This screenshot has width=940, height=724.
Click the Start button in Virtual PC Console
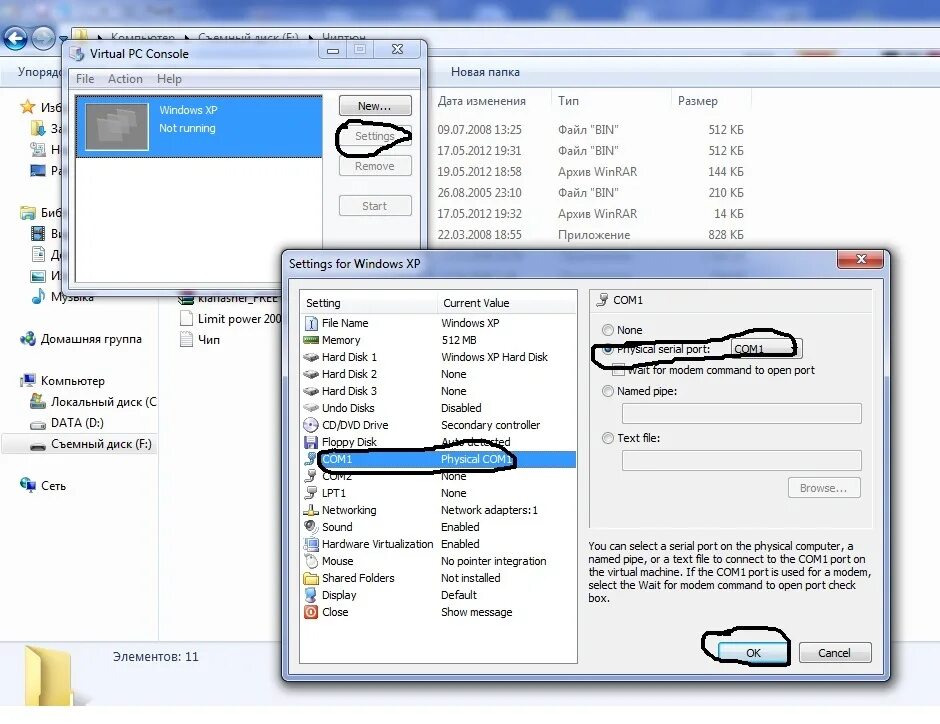[375, 206]
